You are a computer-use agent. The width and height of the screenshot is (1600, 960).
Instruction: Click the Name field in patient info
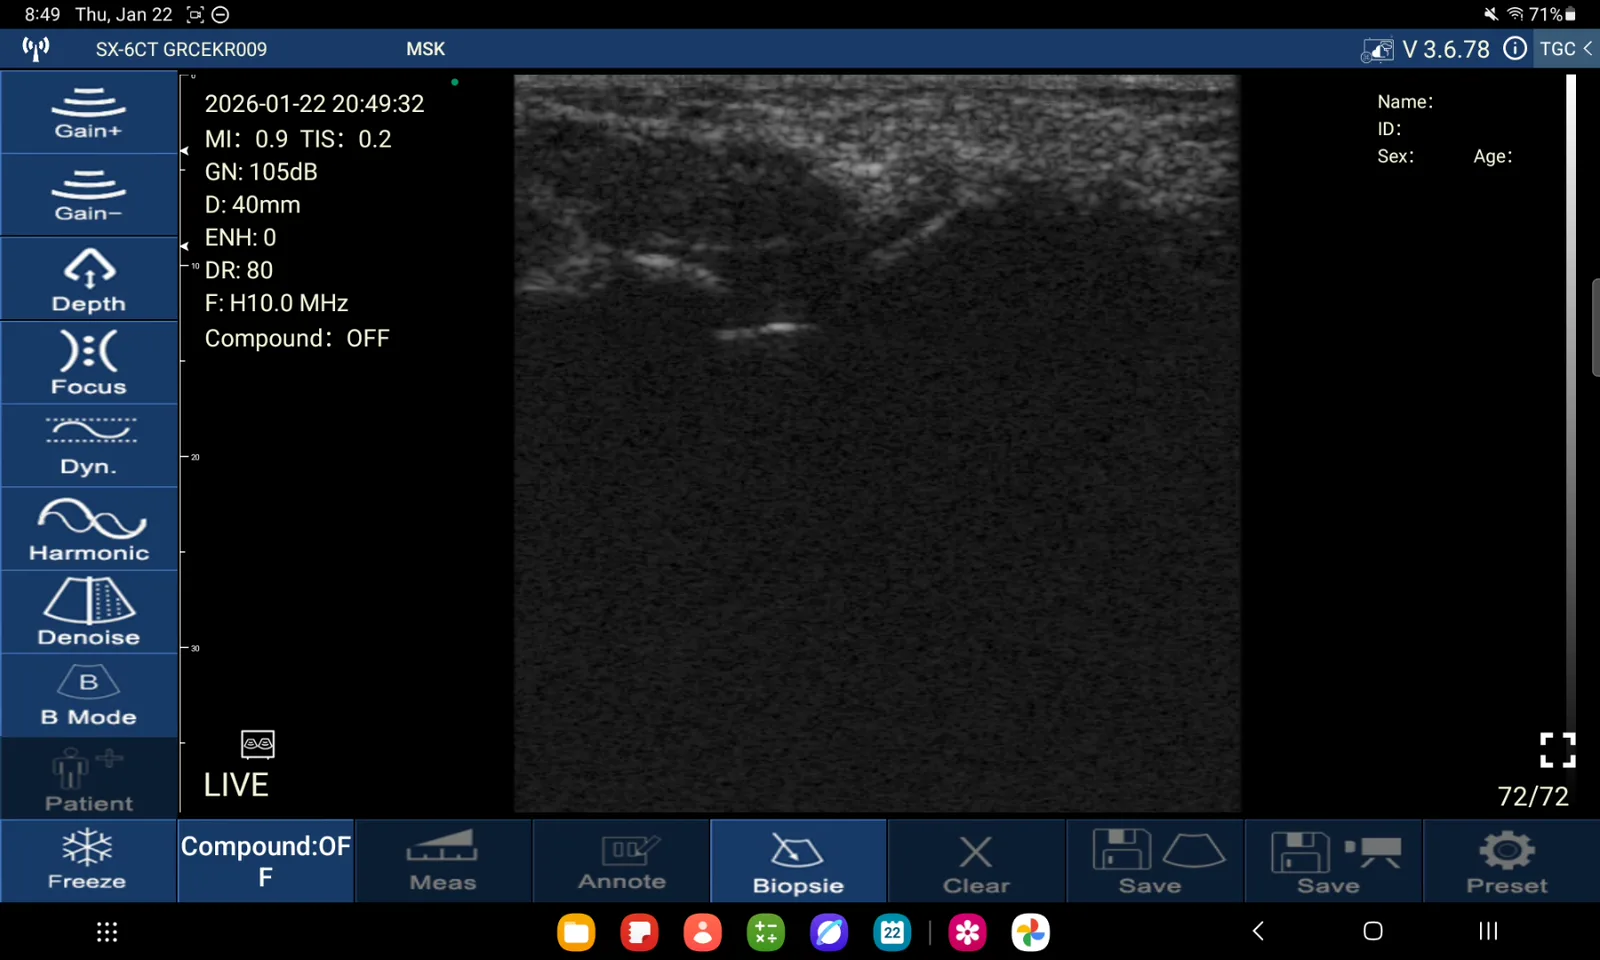[1405, 102]
